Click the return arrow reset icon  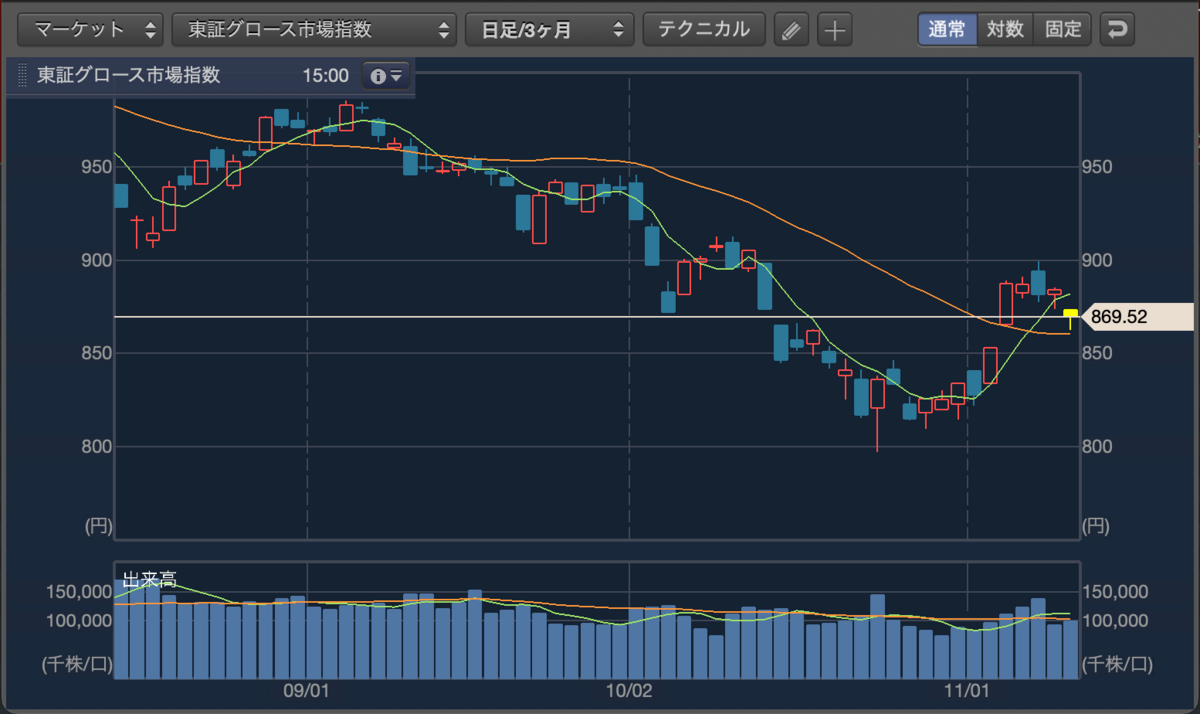[x=1116, y=29]
